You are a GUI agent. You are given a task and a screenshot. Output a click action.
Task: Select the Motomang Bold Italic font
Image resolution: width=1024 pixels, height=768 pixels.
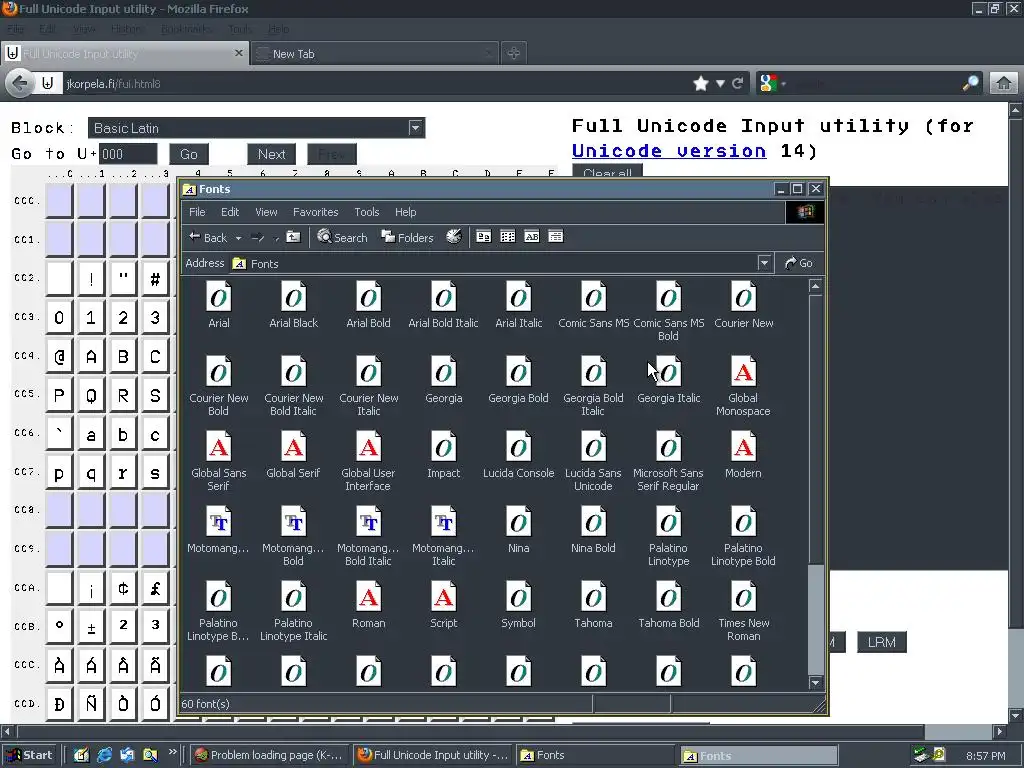(x=368, y=537)
